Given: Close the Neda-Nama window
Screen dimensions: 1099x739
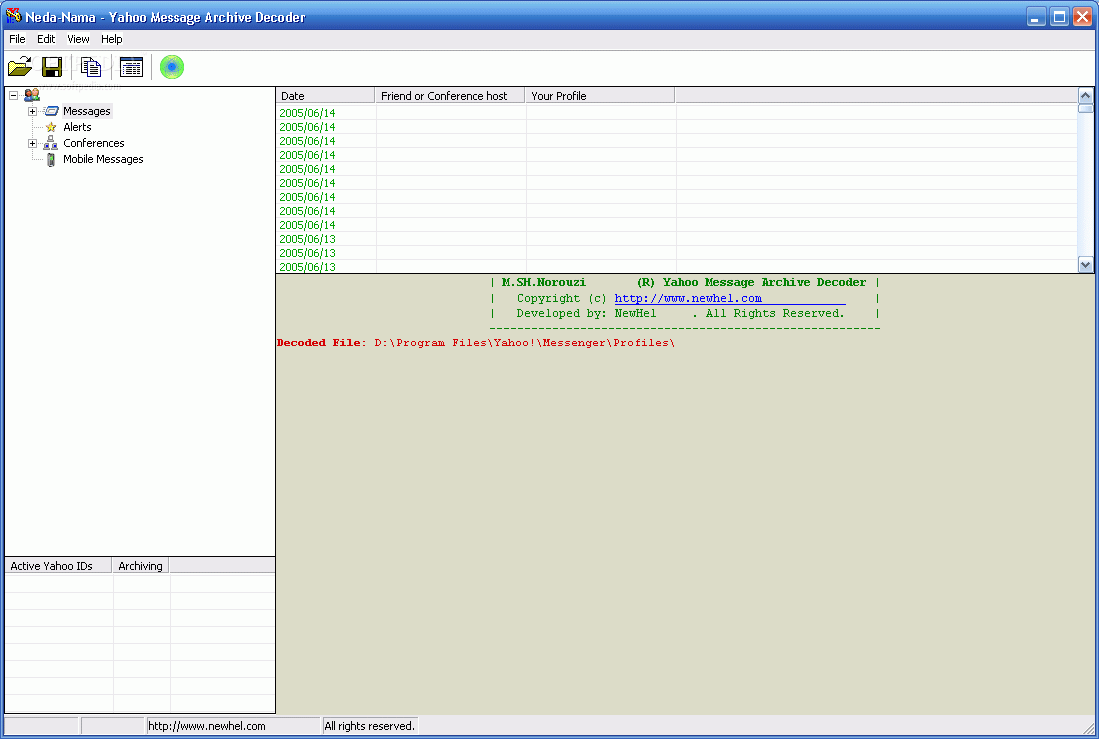Looking at the screenshot, I should (x=1082, y=16).
